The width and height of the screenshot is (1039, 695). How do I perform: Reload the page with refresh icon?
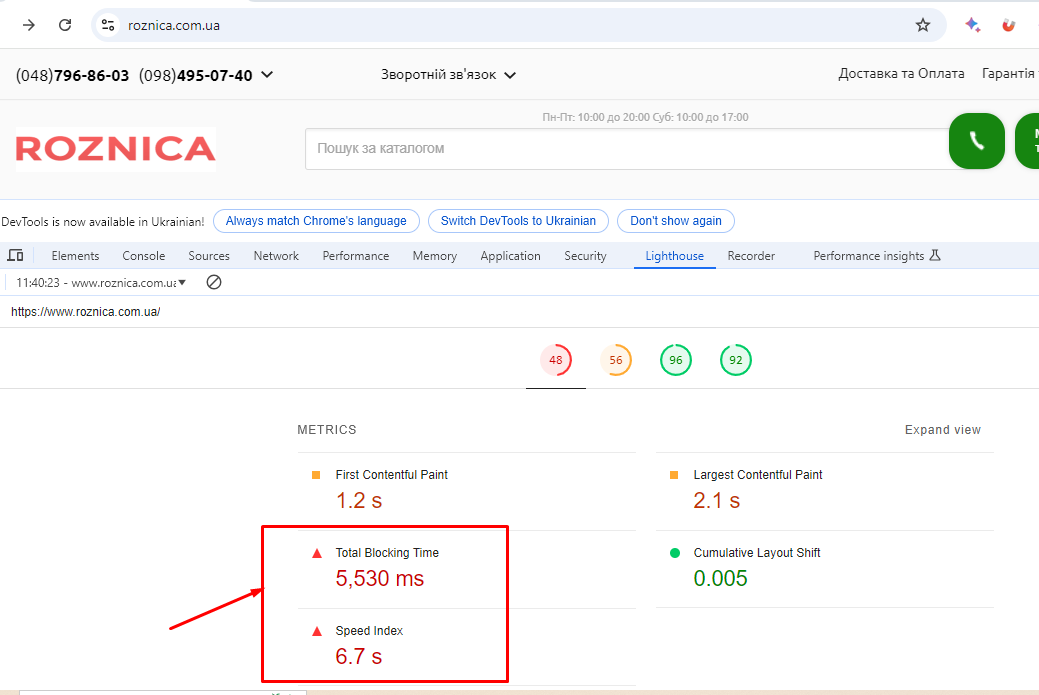tap(65, 25)
